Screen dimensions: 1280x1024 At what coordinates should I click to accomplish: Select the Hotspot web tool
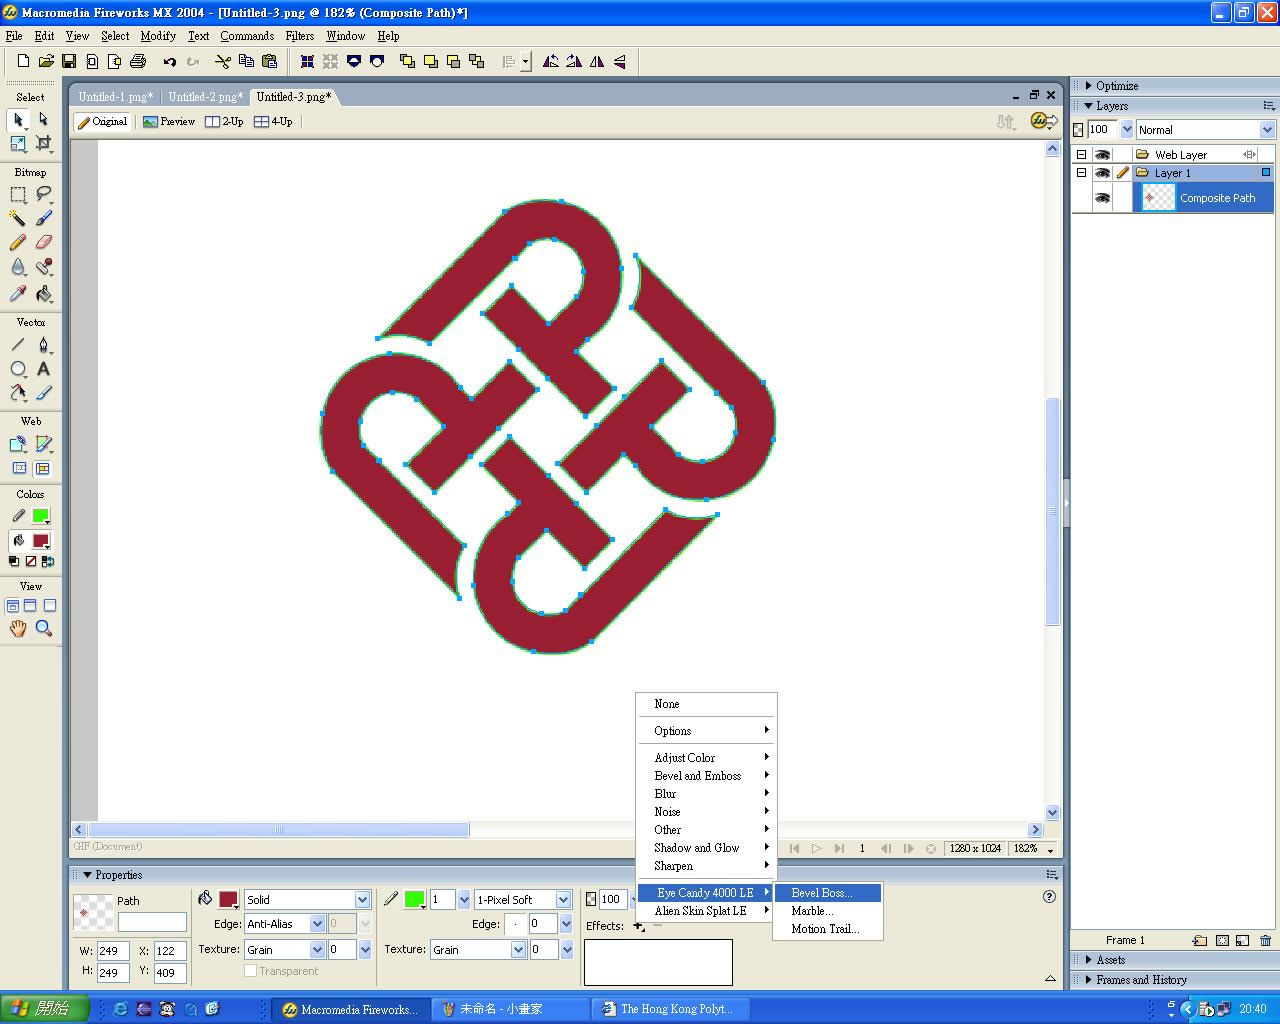(18, 444)
